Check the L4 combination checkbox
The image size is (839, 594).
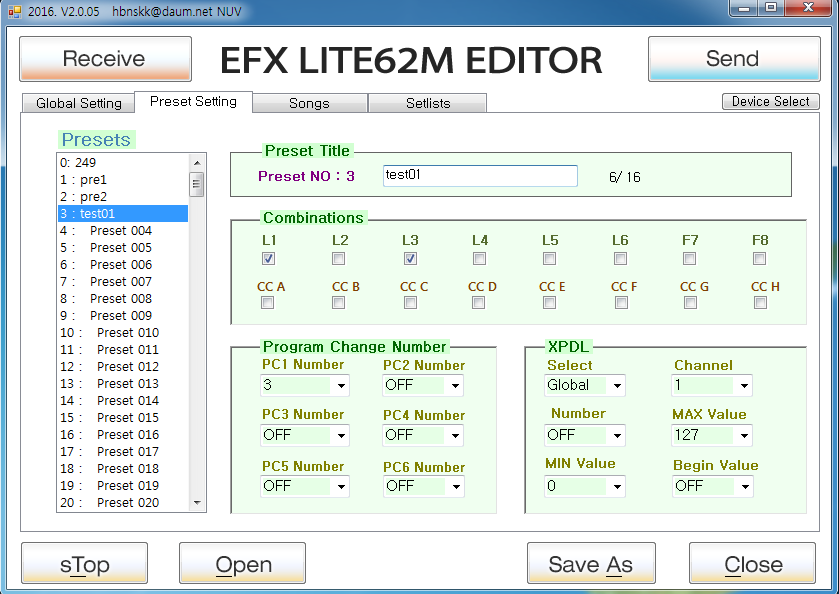point(479,259)
